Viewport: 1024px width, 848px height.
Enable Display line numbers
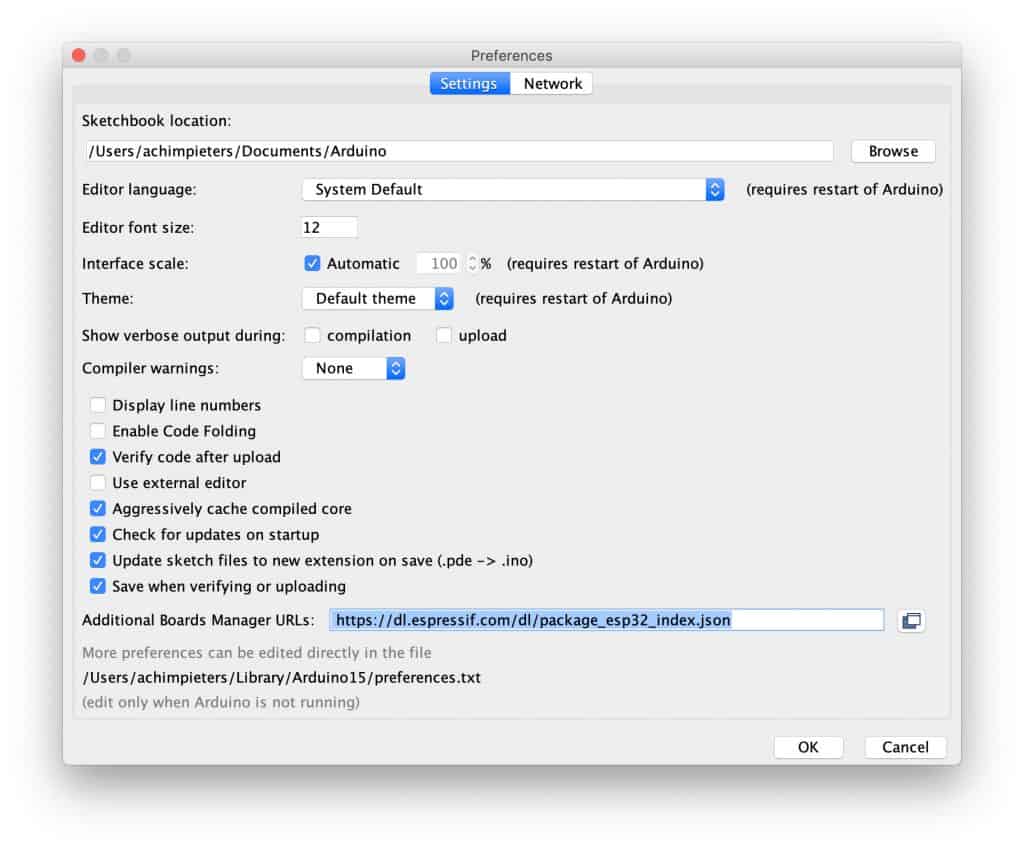pos(97,405)
